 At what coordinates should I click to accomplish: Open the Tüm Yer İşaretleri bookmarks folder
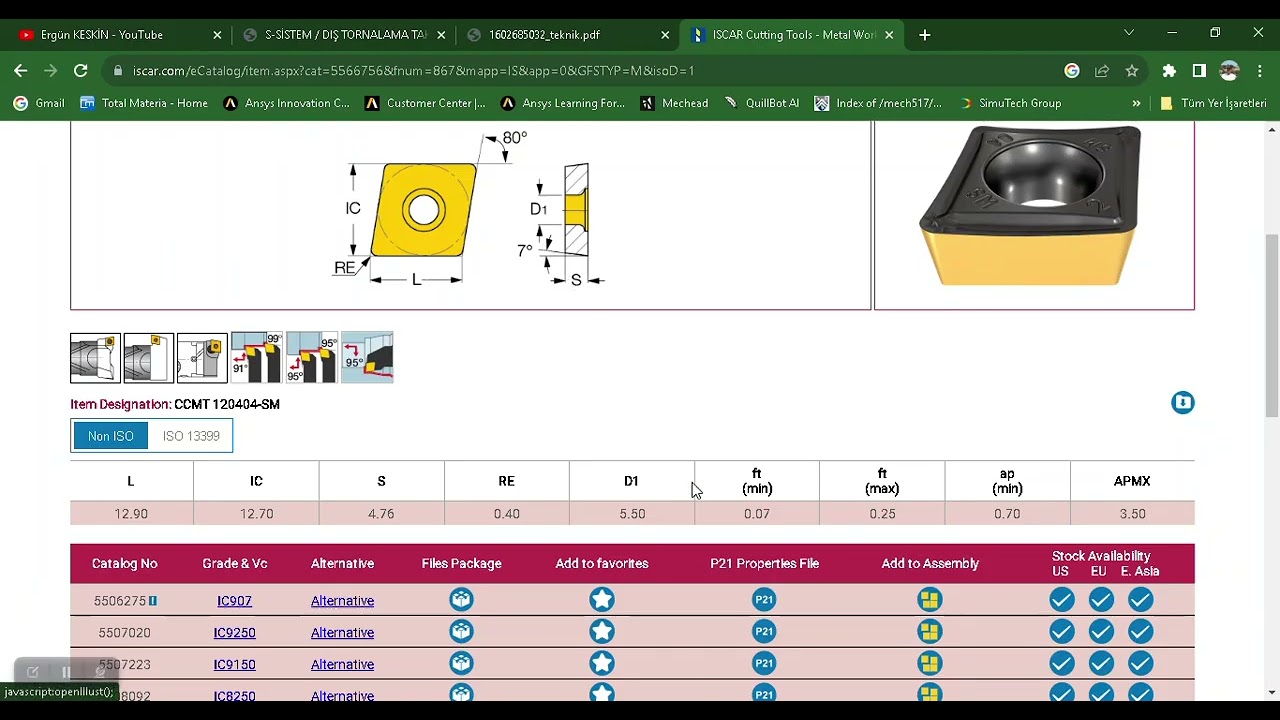click(1213, 103)
